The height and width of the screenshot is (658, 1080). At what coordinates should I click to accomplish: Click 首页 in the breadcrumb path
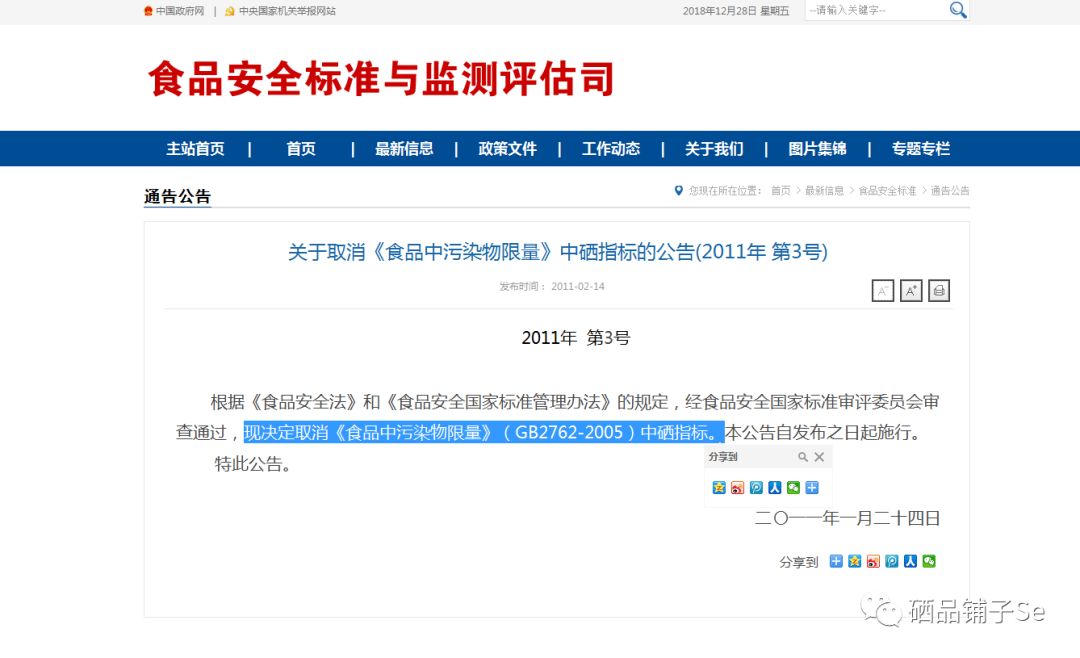(780, 191)
